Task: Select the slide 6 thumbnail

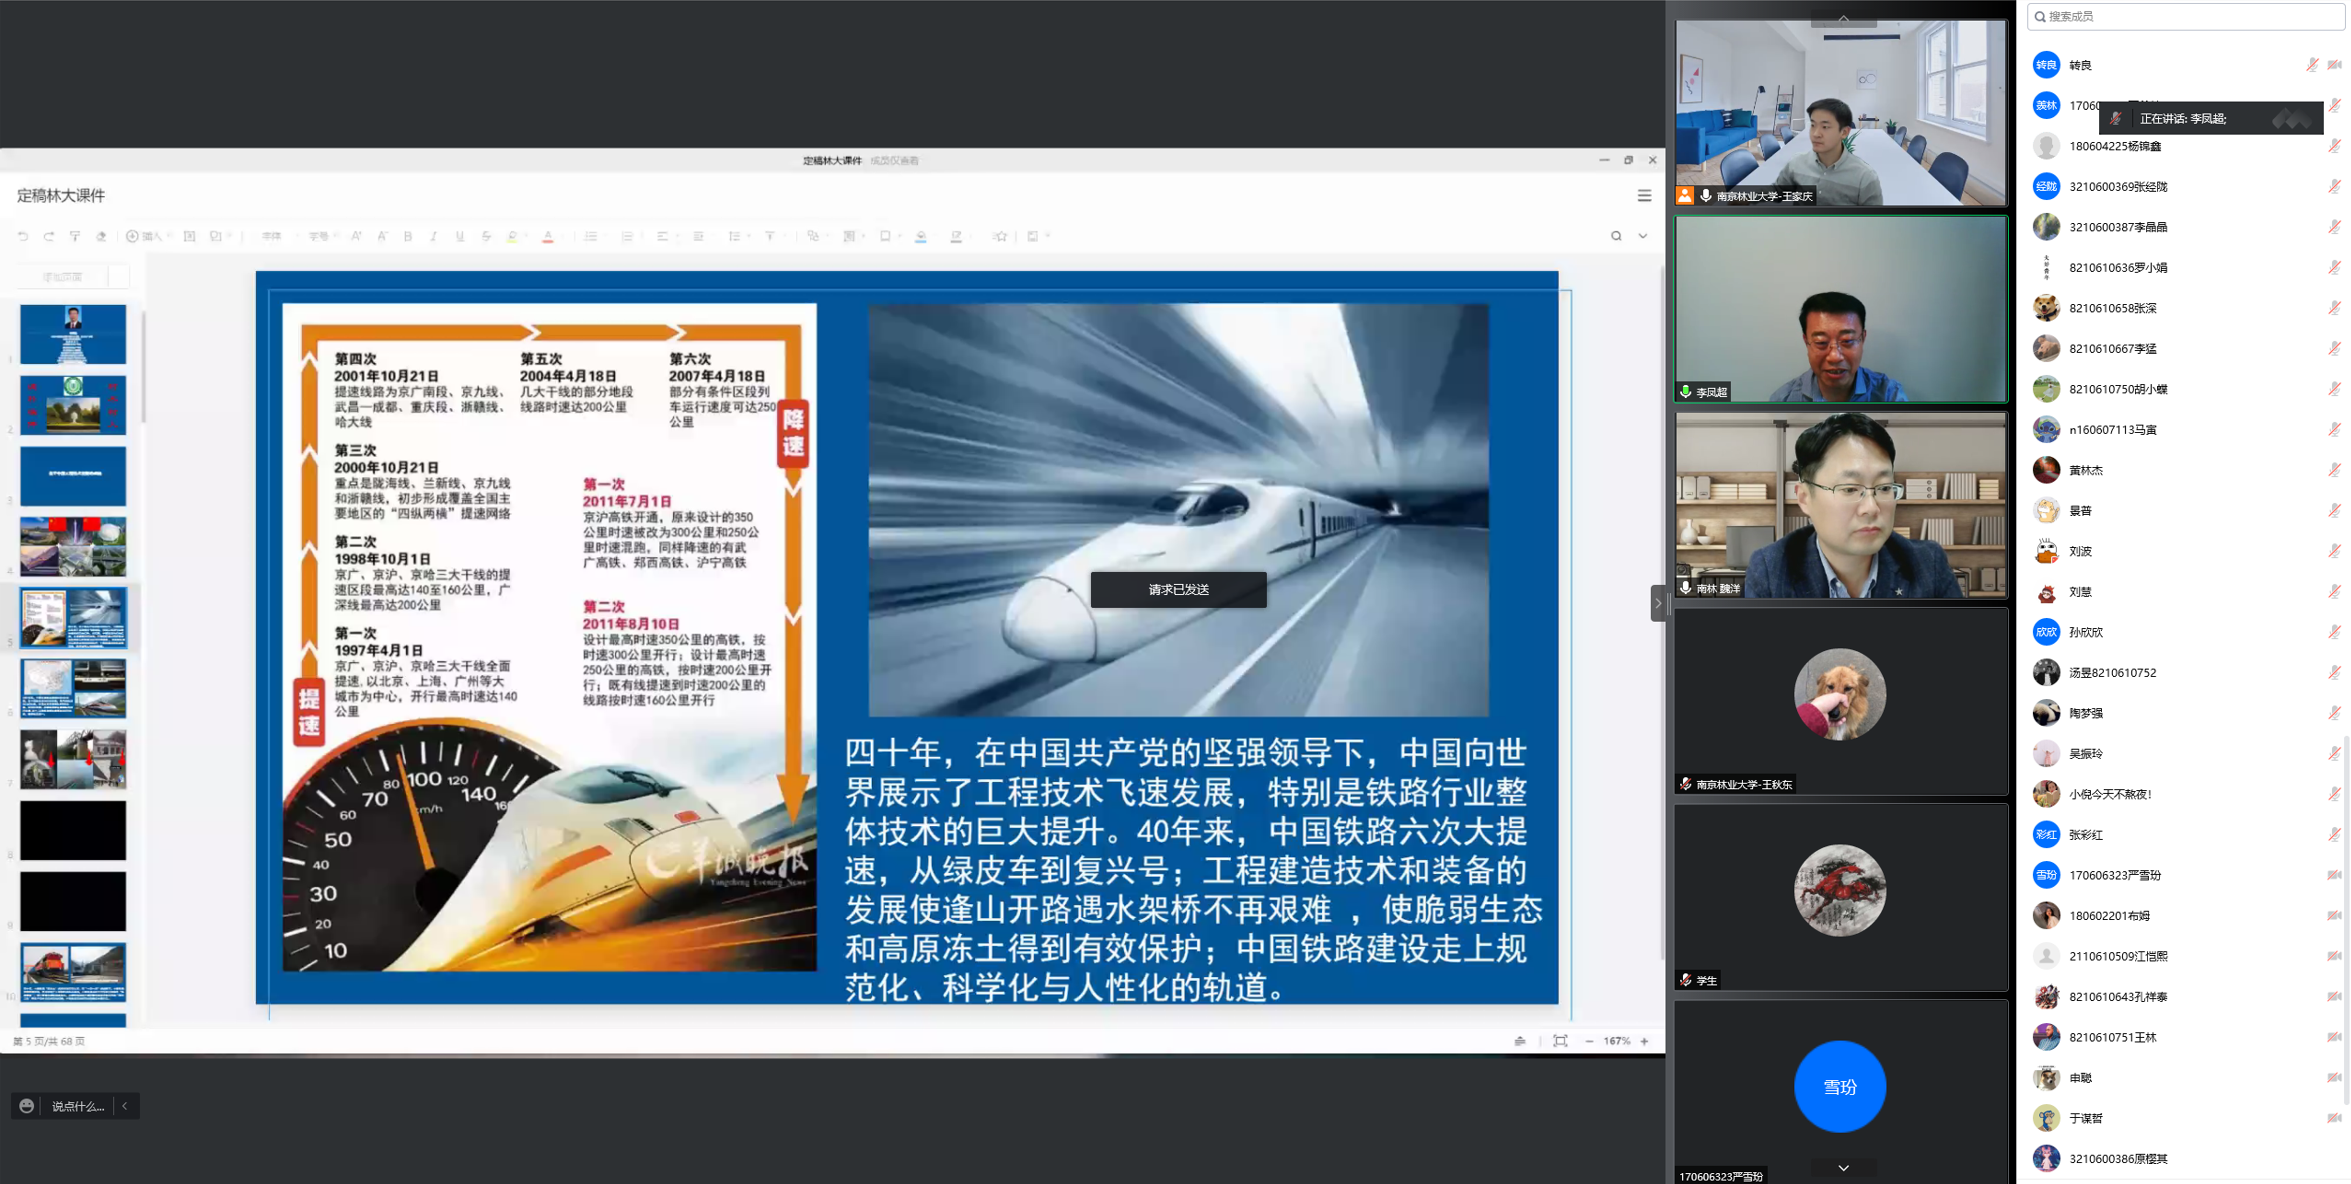Action: click(73, 688)
